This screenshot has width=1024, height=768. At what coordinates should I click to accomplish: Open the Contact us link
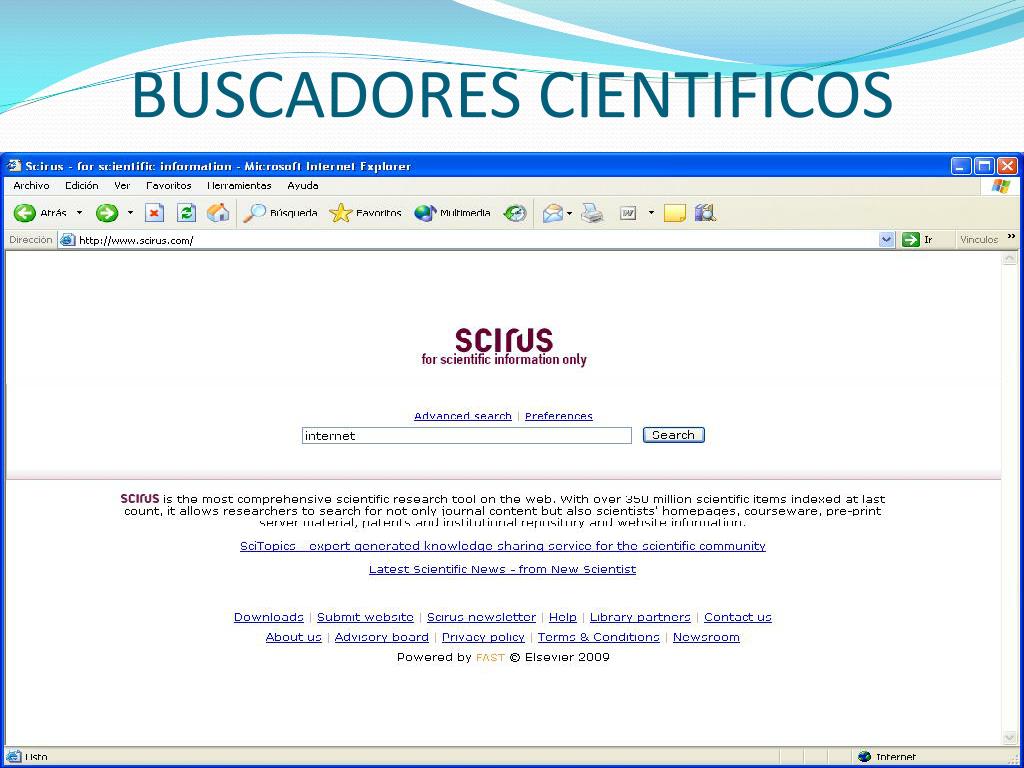737,617
